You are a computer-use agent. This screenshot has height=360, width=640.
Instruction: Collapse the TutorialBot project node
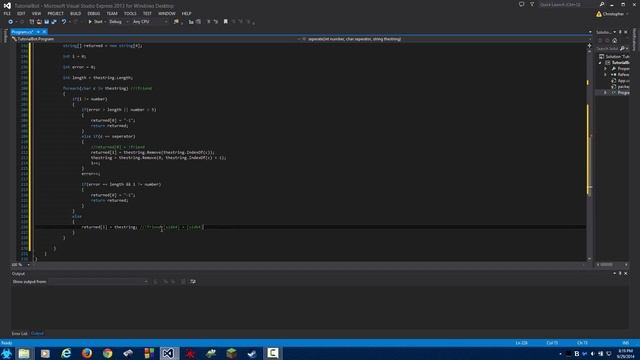pyautogui.click(x=600, y=63)
